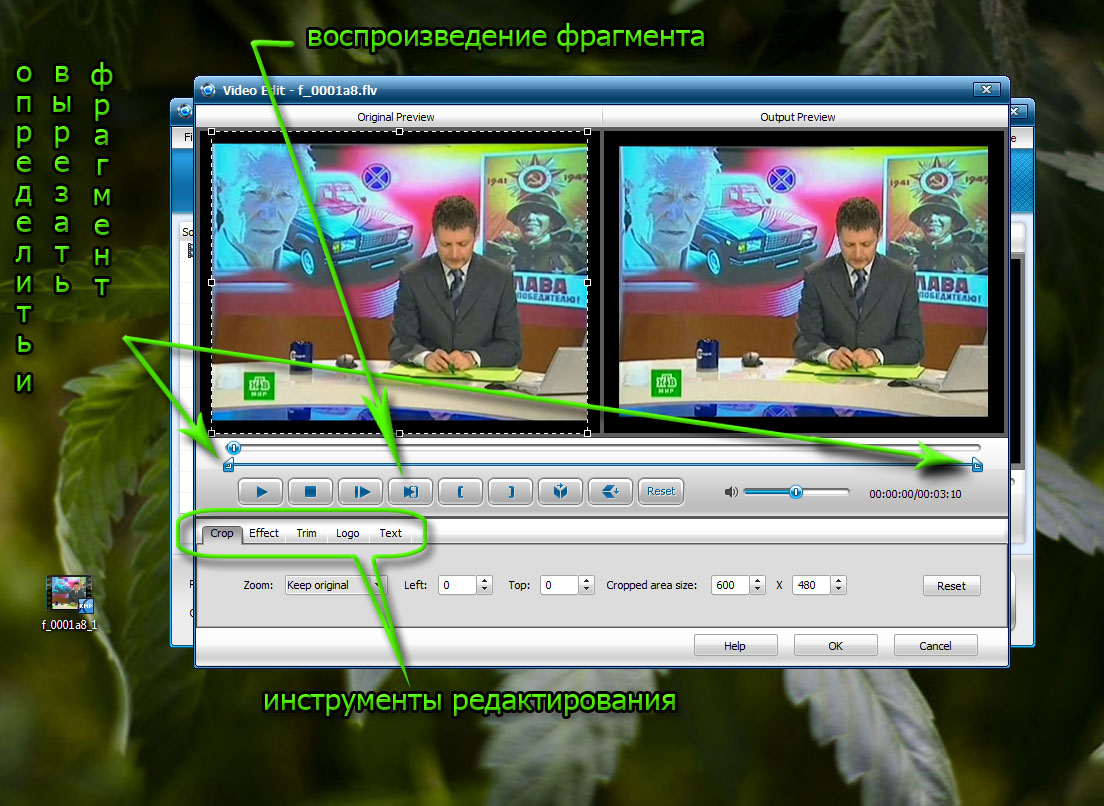
Task: Increase the Left crop value with up arrow
Action: pos(484,581)
